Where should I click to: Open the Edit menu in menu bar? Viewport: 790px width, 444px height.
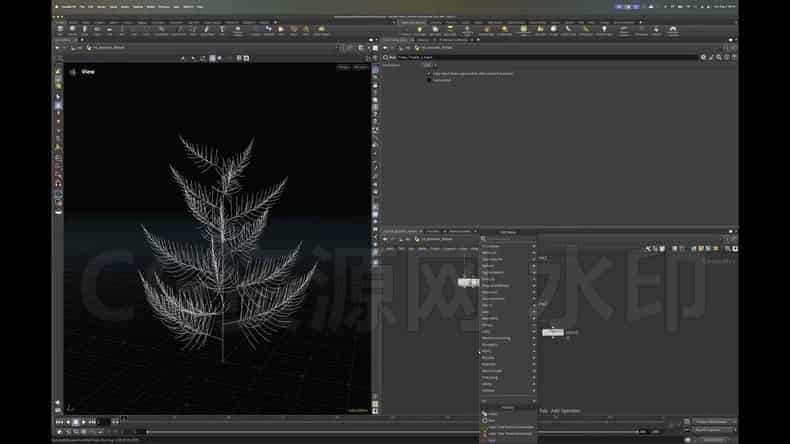click(91, 7)
